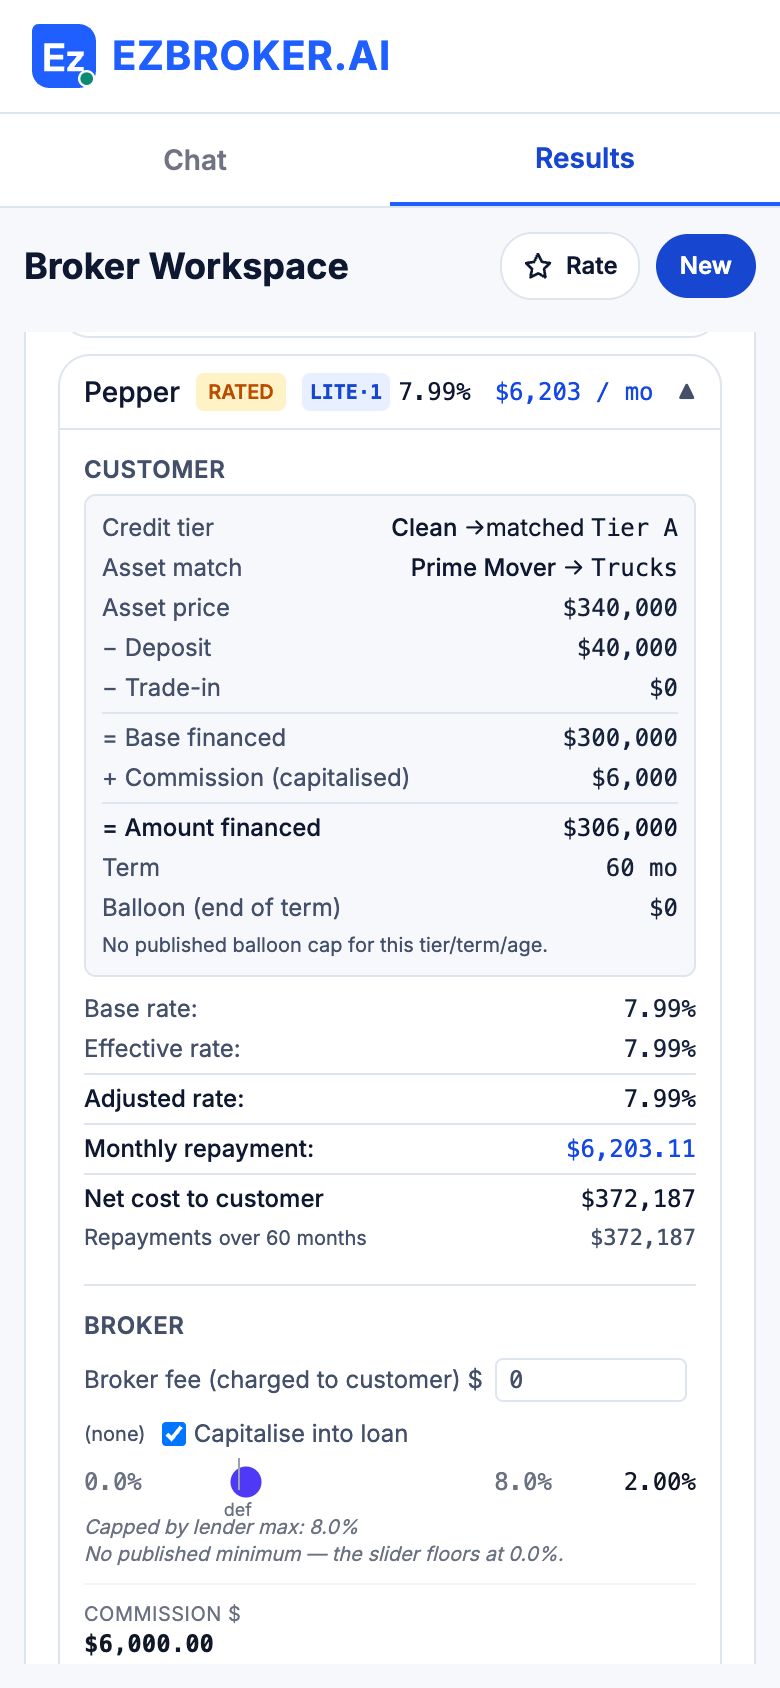780x1688 pixels.
Task: Click the Net cost to customer $372,187
Action: tap(638, 1199)
